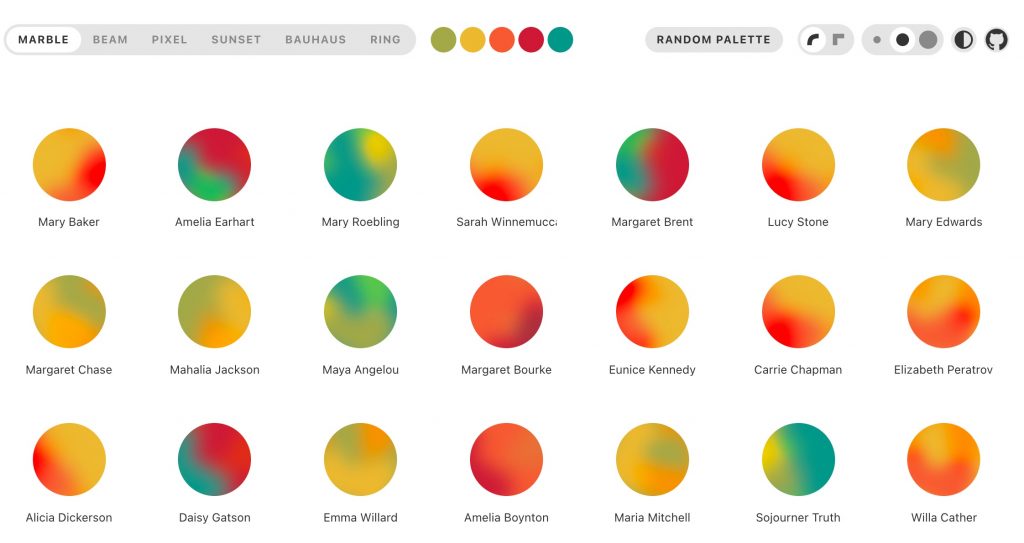Screen dimensions: 1024x543
Task: Edit the crimson red palette swatch
Action: click(x=531, y=40)
